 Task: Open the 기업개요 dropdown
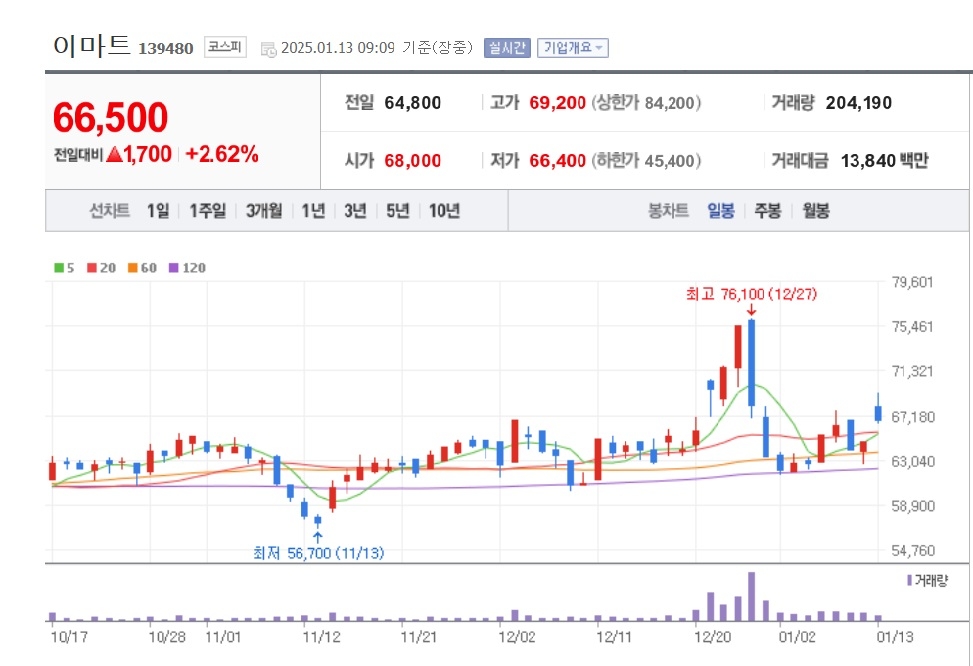tap(573, 48)
